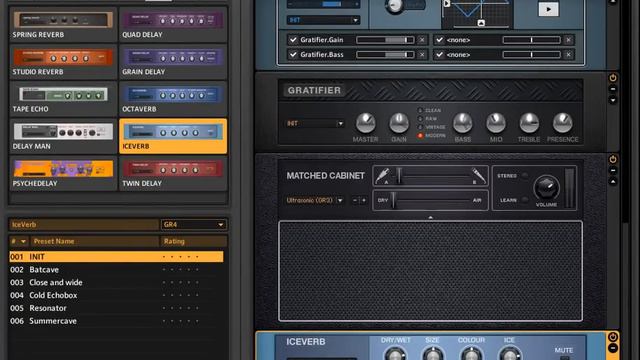Select previous cabinet with minus stepper

(355, 200)
